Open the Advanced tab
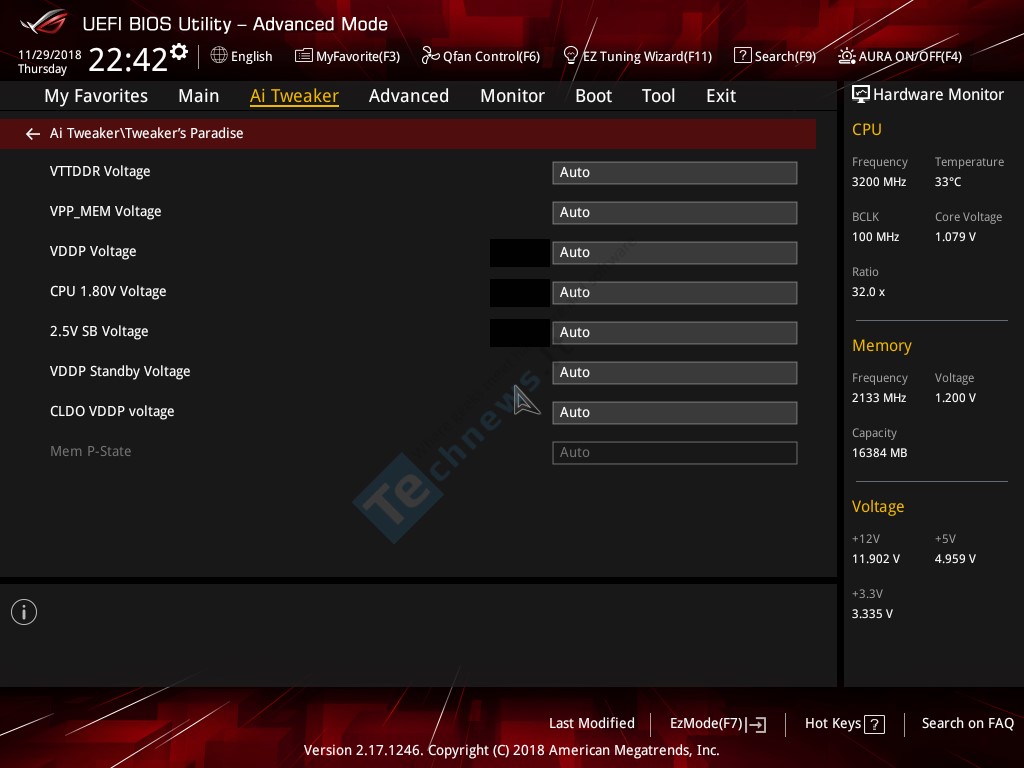The width and height of the screenshot is (1024, 768). 409,96
